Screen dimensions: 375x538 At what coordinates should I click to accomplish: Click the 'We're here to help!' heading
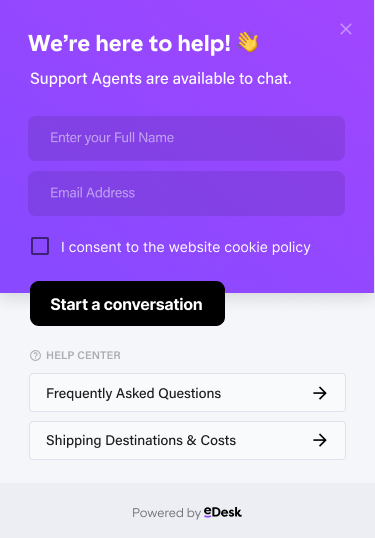coord(129,44)
